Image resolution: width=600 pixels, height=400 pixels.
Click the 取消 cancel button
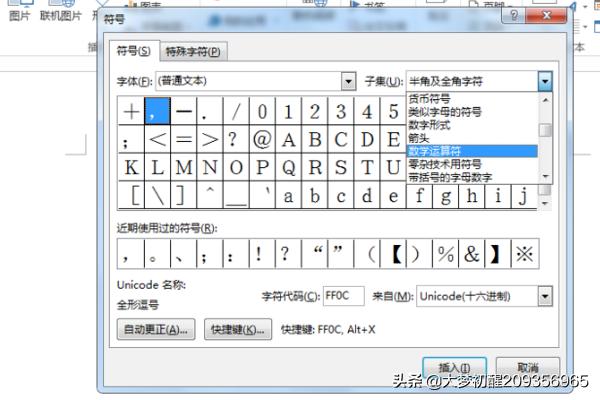(528, 368)
